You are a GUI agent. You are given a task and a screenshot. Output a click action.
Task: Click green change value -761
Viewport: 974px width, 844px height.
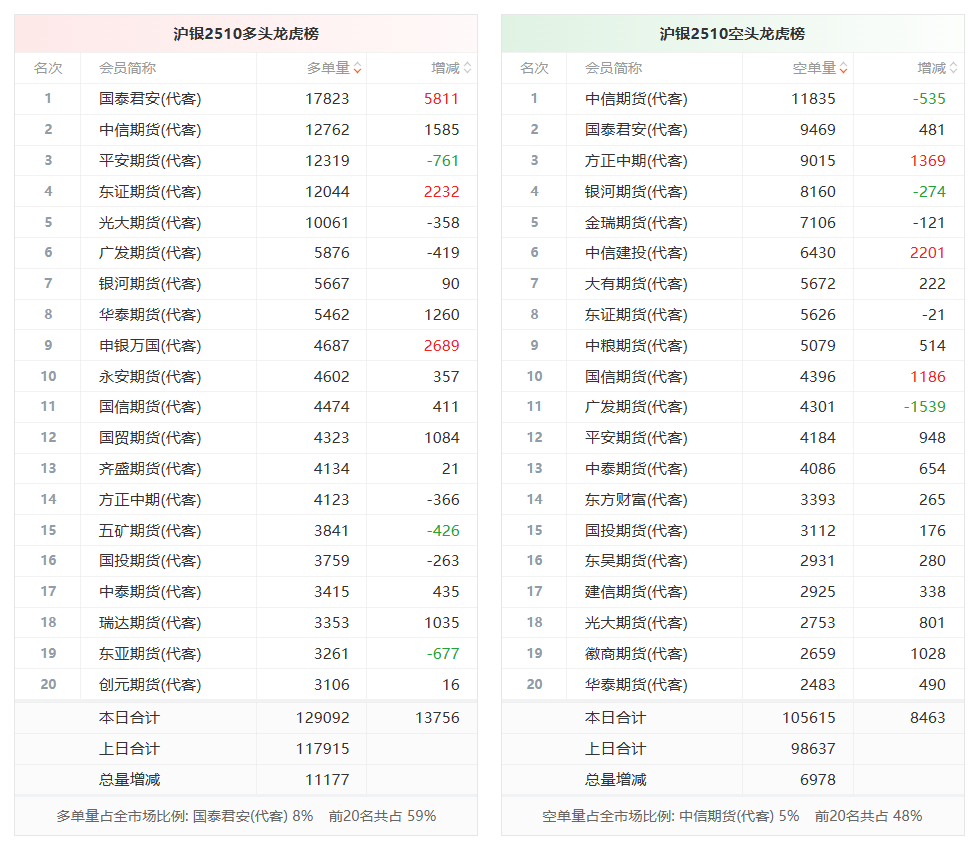point(443,161)
